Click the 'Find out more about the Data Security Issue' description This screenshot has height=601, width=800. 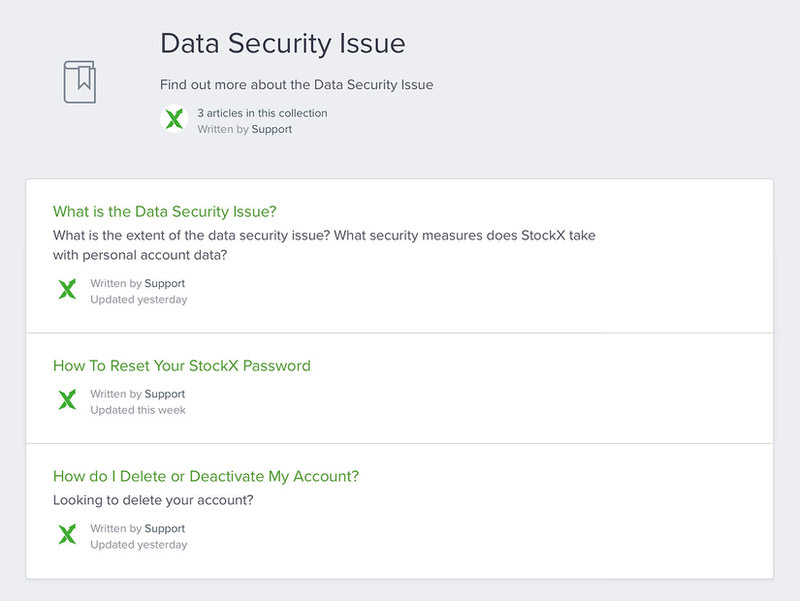pos(296,85)
